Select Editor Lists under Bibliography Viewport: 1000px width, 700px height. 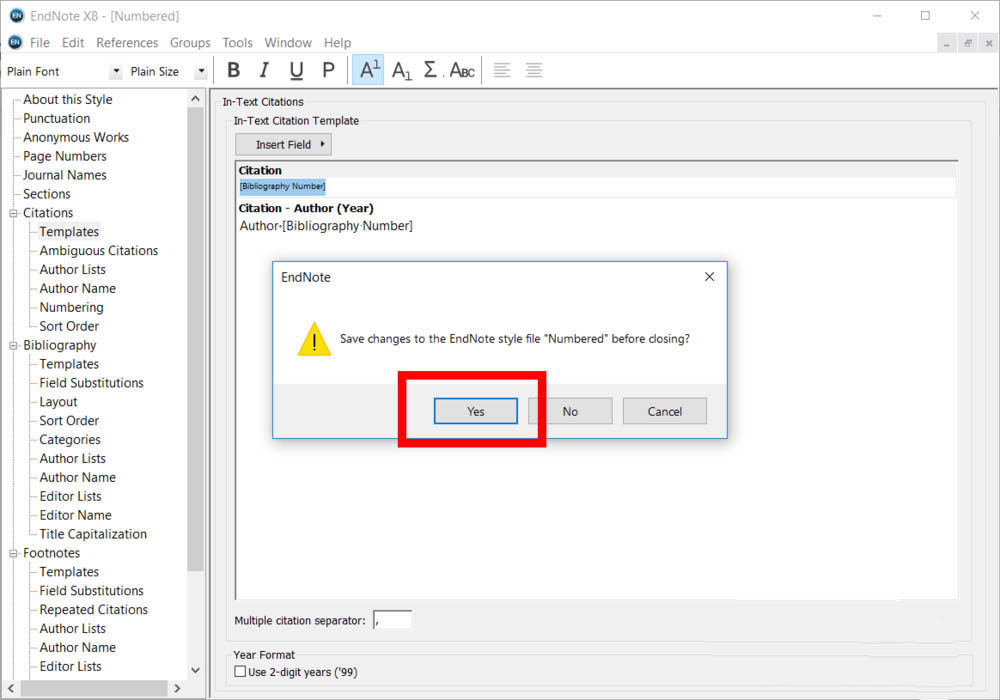[70, 497]
